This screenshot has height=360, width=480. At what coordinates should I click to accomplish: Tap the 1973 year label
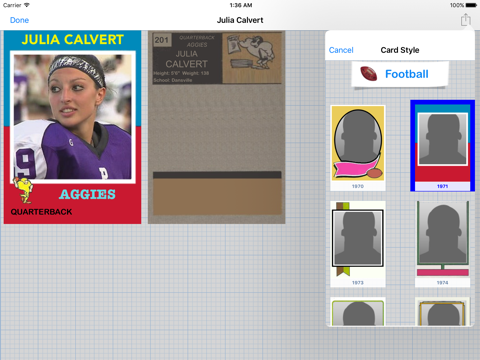pos(358,283)
